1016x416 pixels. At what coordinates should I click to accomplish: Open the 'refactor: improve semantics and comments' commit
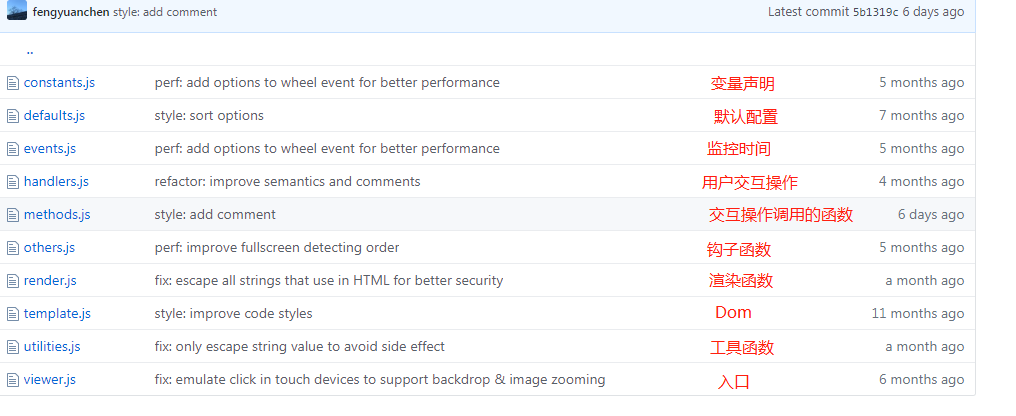click(x=287, y=182)
